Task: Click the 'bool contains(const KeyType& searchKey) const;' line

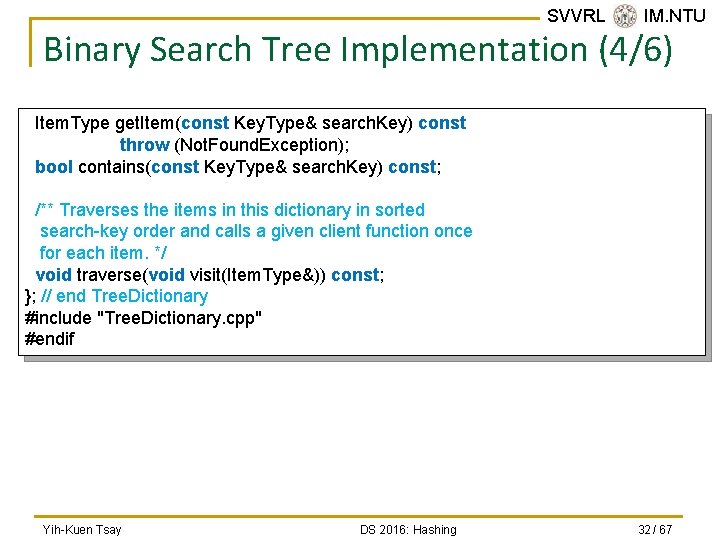Action: pos(238,167)
